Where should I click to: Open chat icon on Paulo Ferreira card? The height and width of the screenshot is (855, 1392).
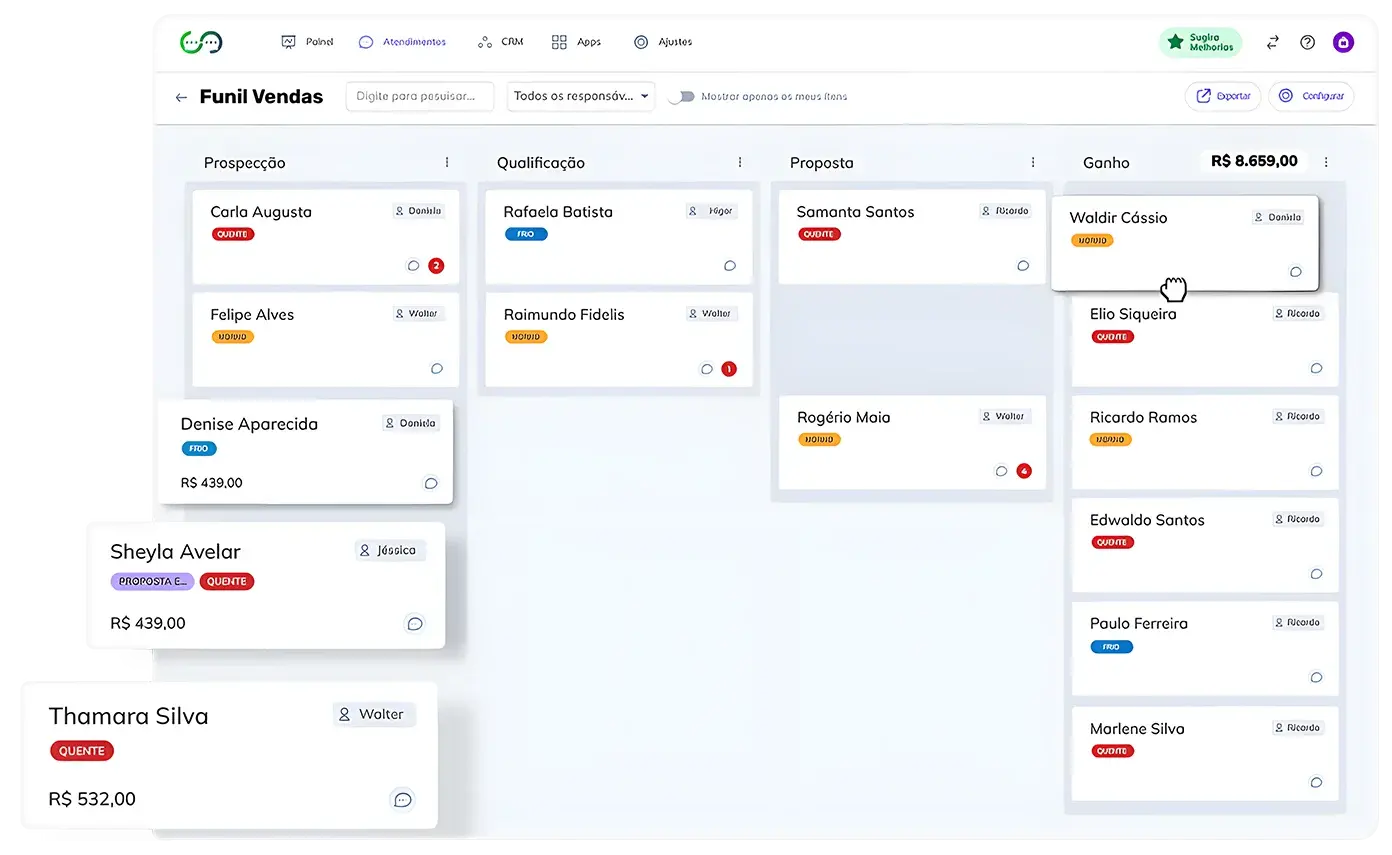1316,677
